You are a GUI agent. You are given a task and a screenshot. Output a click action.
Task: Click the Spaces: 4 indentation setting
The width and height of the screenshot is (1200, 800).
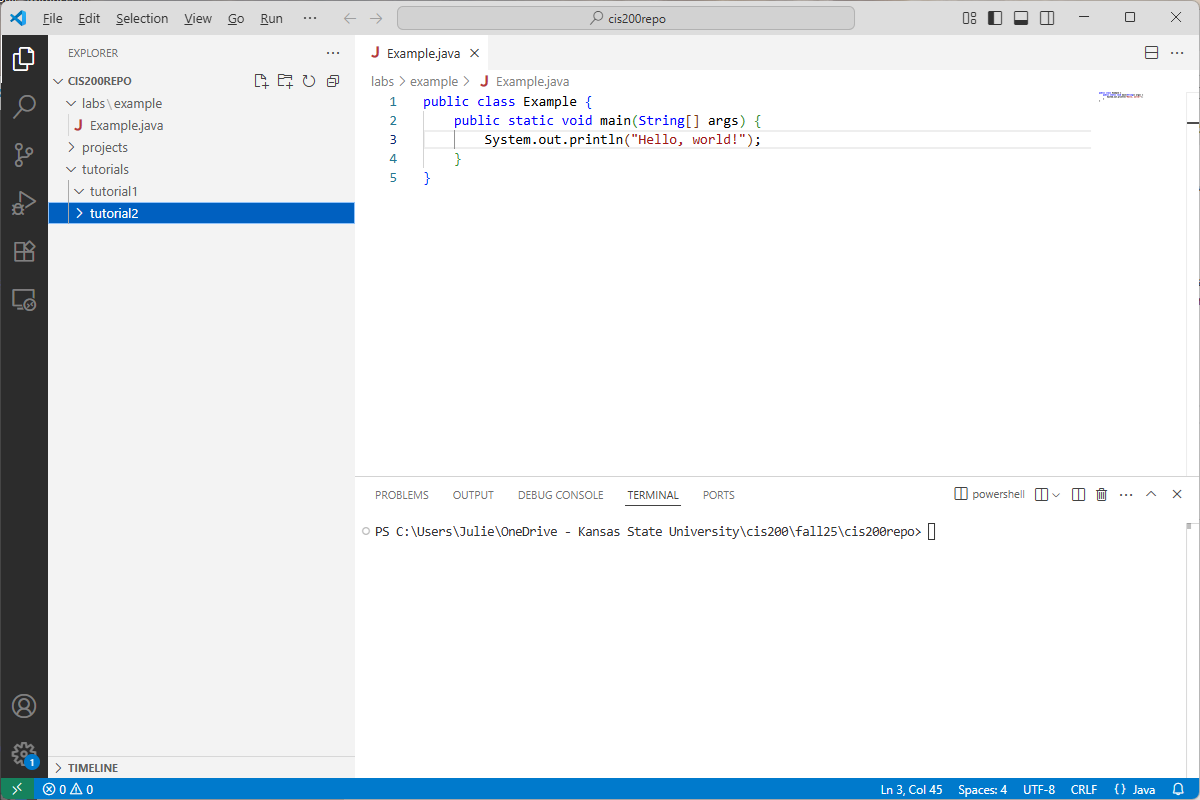[x=982, y=789]
